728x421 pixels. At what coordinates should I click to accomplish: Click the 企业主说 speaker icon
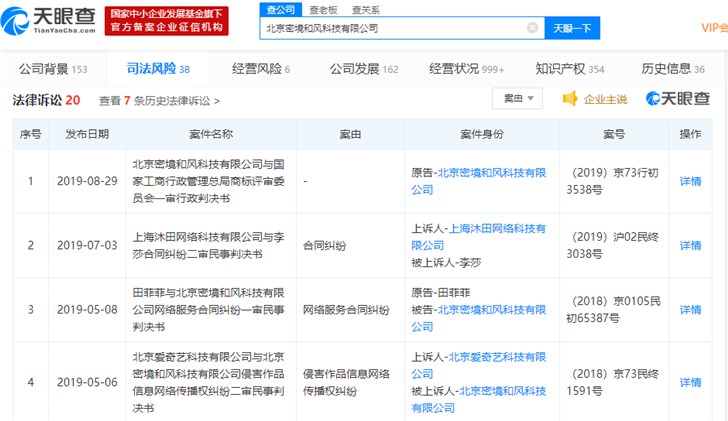coord(570,98)
